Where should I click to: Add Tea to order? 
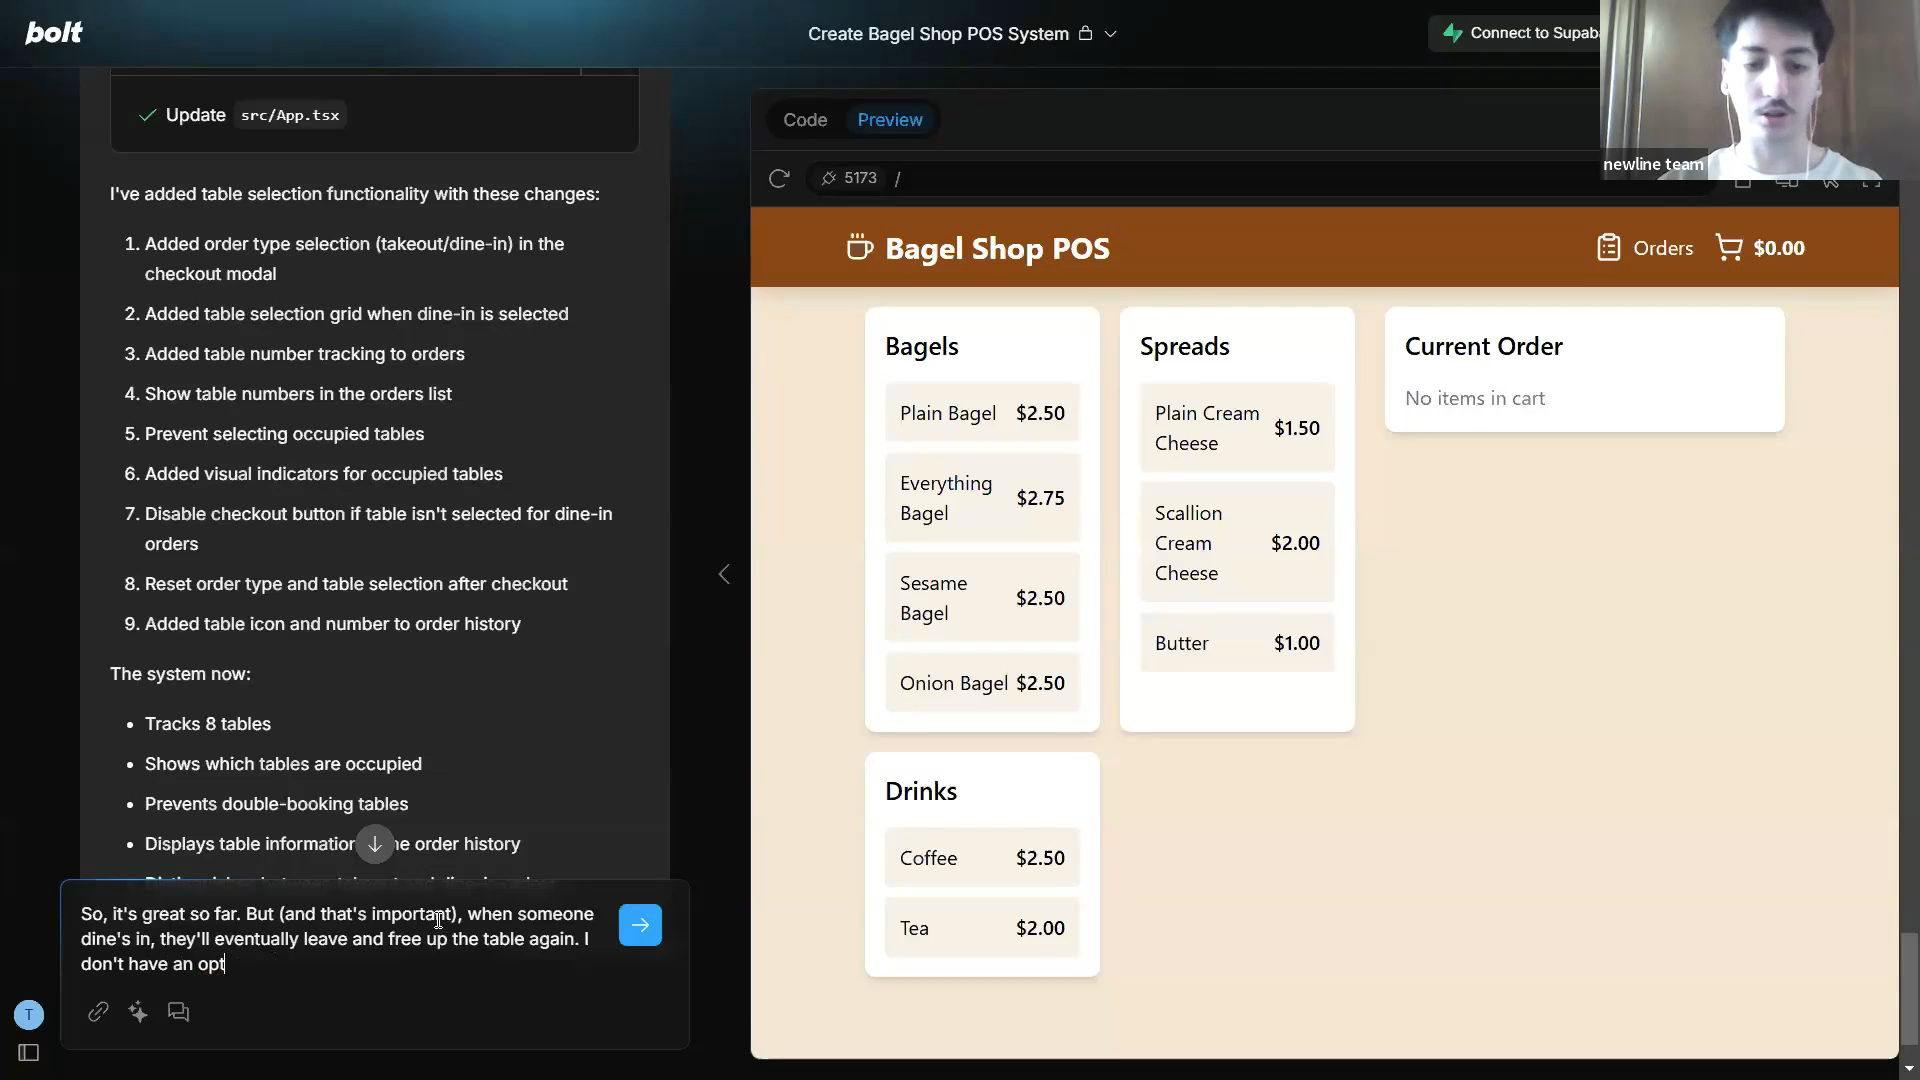(982, 928)
